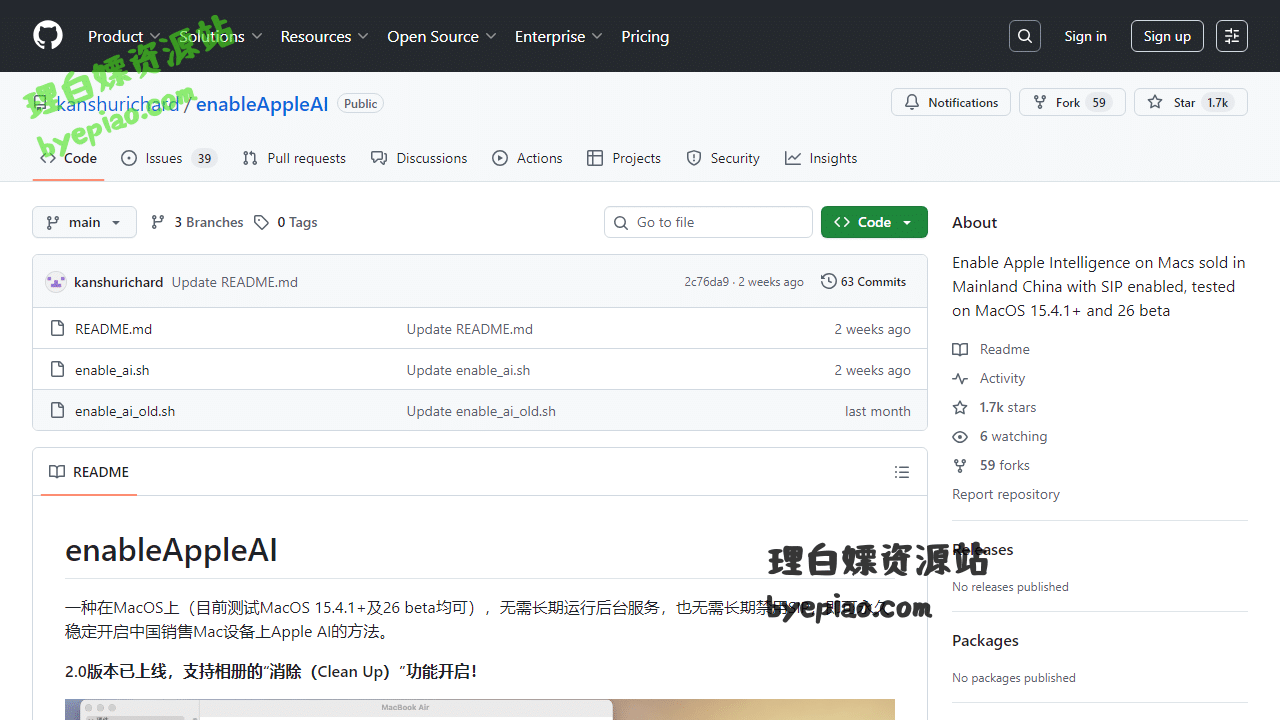The width and height of the screenshot is (1280, 720).
Task: Focus the Go to file search field
Action: point(708,222)
